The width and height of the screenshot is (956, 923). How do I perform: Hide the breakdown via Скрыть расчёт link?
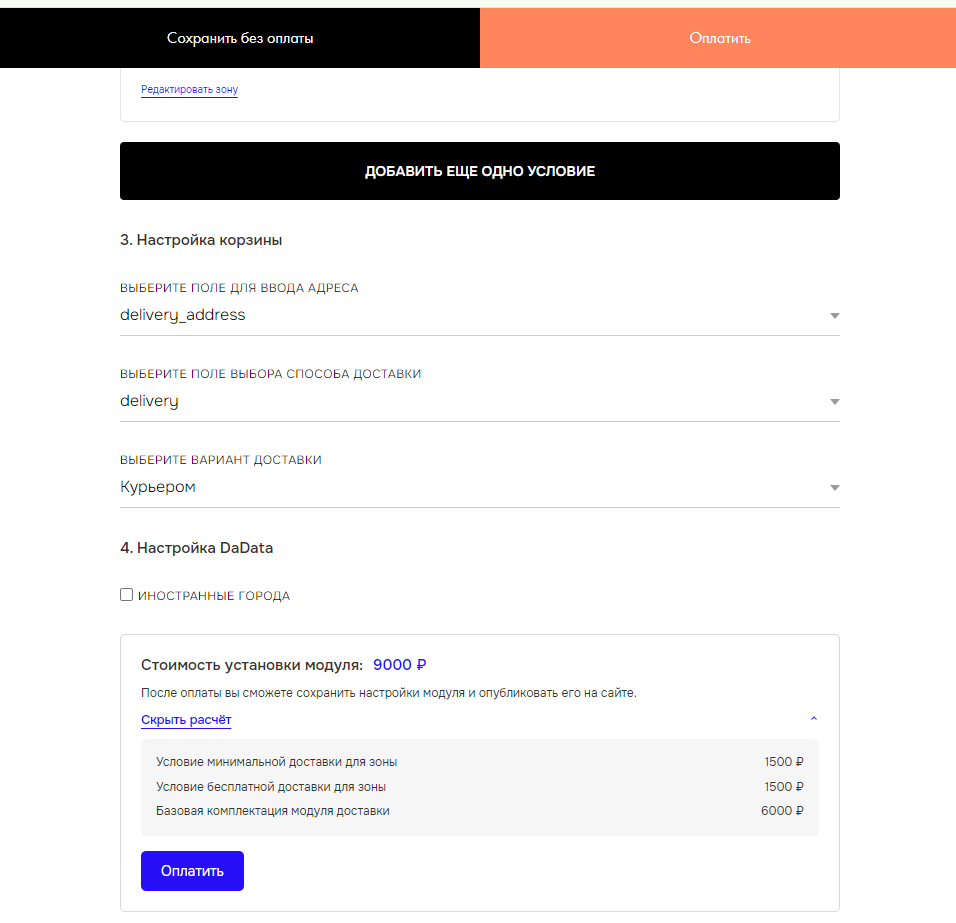click(186, 720)
